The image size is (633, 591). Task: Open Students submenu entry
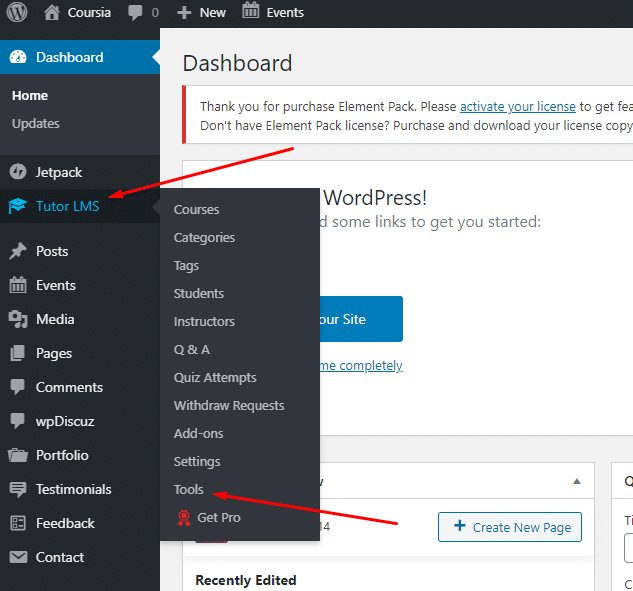(x=199, y=293)
